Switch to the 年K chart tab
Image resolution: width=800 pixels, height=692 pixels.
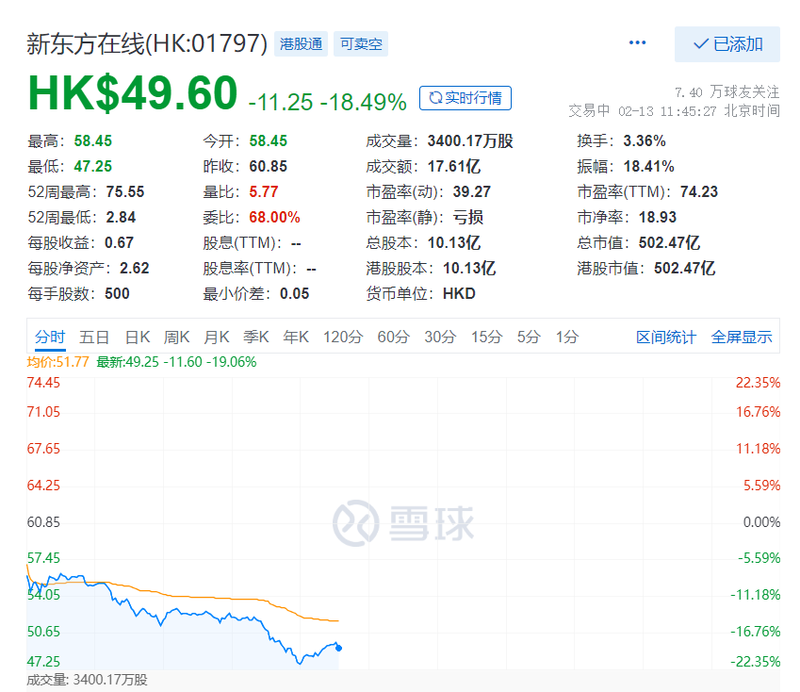point(296,337)
